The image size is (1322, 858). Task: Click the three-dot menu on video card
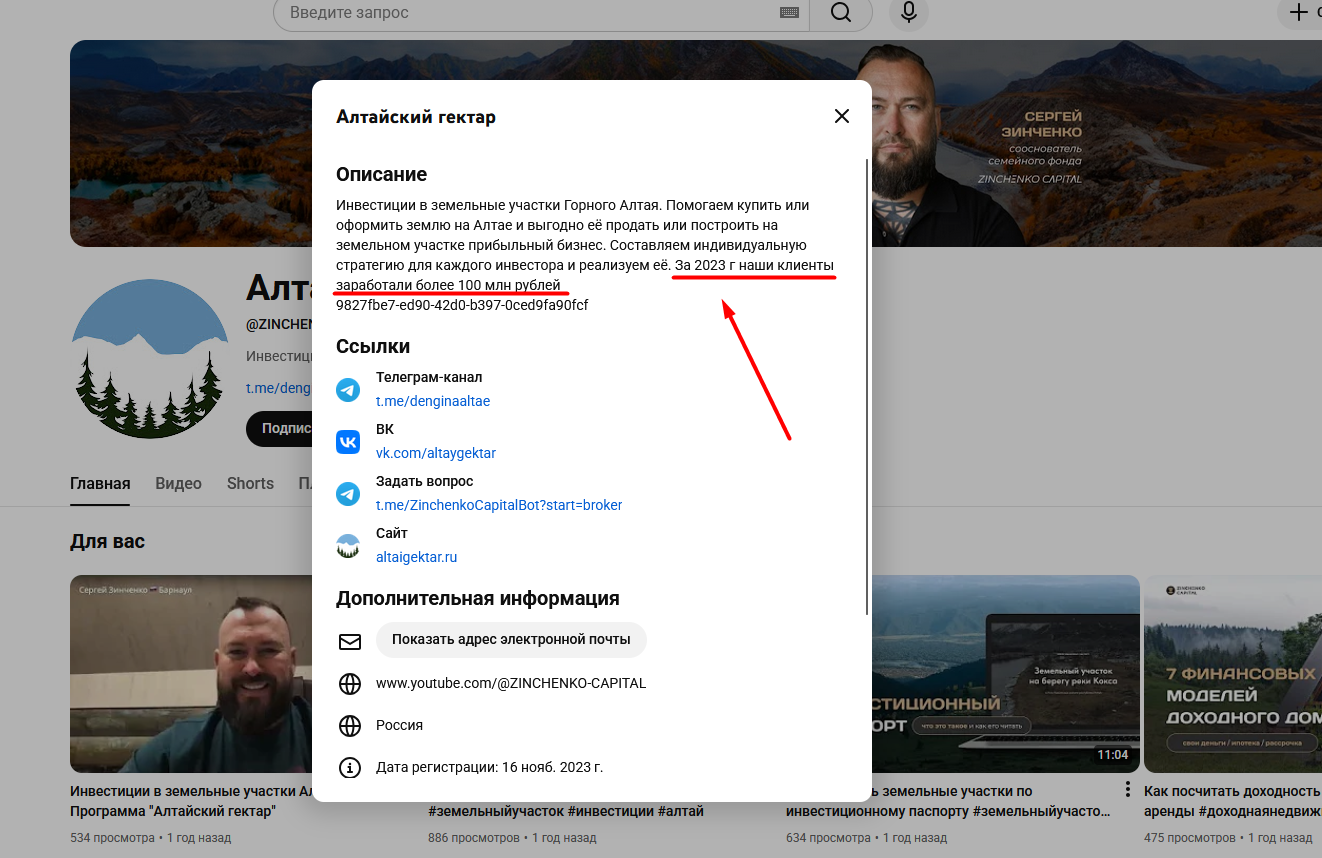pyautogui.click(x=1127, y=789)
